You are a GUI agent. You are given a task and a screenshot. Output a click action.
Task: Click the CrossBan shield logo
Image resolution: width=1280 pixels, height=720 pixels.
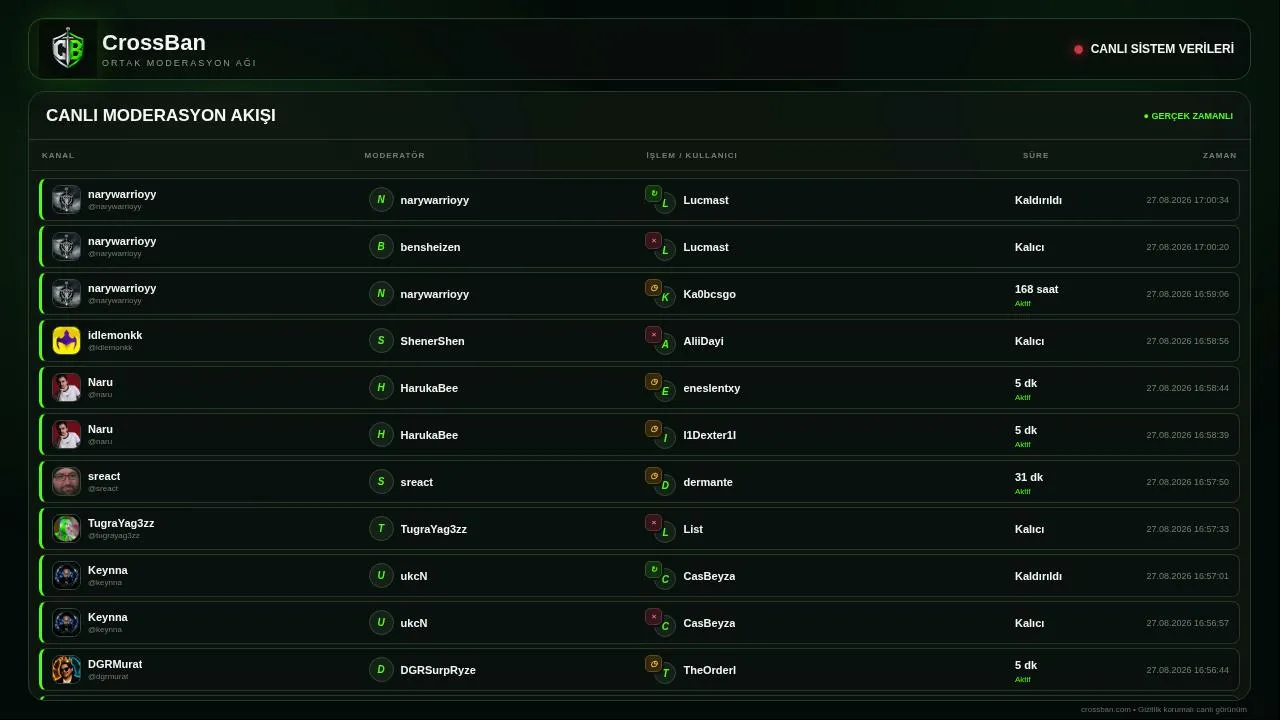point(68,49)
